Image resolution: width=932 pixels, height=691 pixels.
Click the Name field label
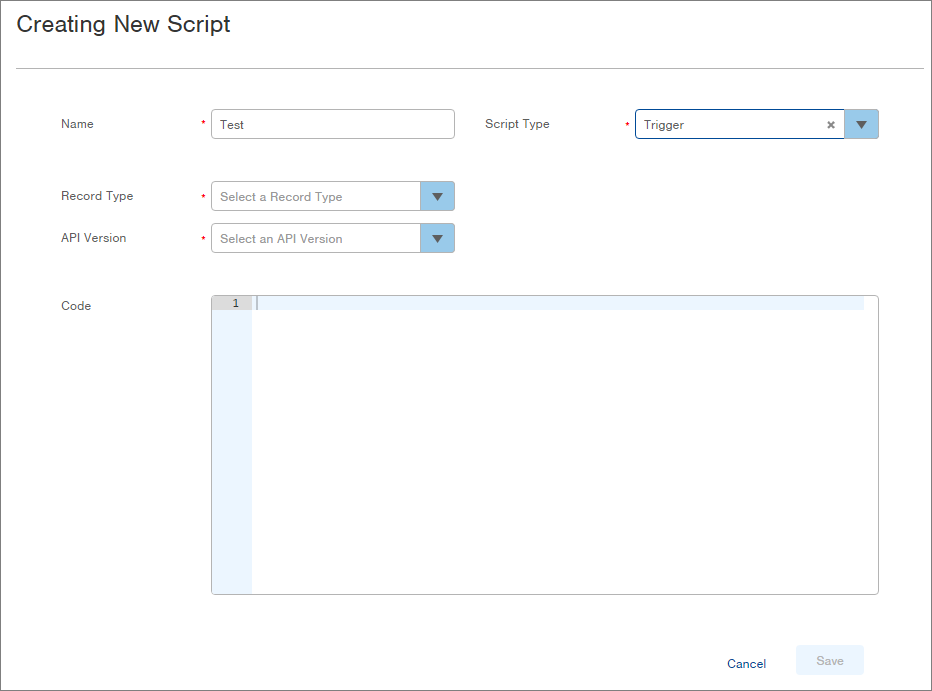(77, 124)
